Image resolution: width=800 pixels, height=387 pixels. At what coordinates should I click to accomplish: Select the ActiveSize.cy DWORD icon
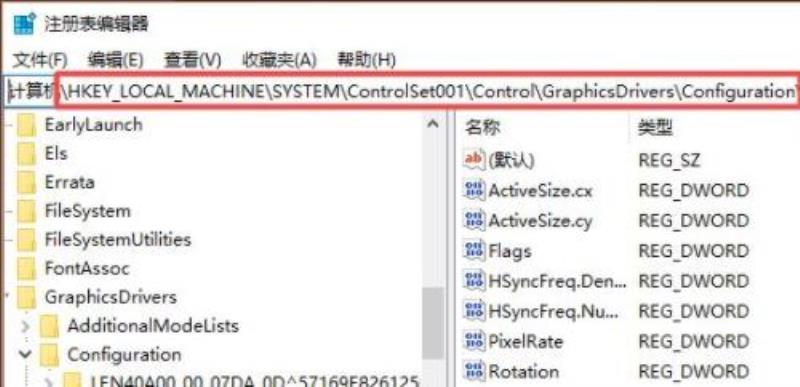click(474, 221)
